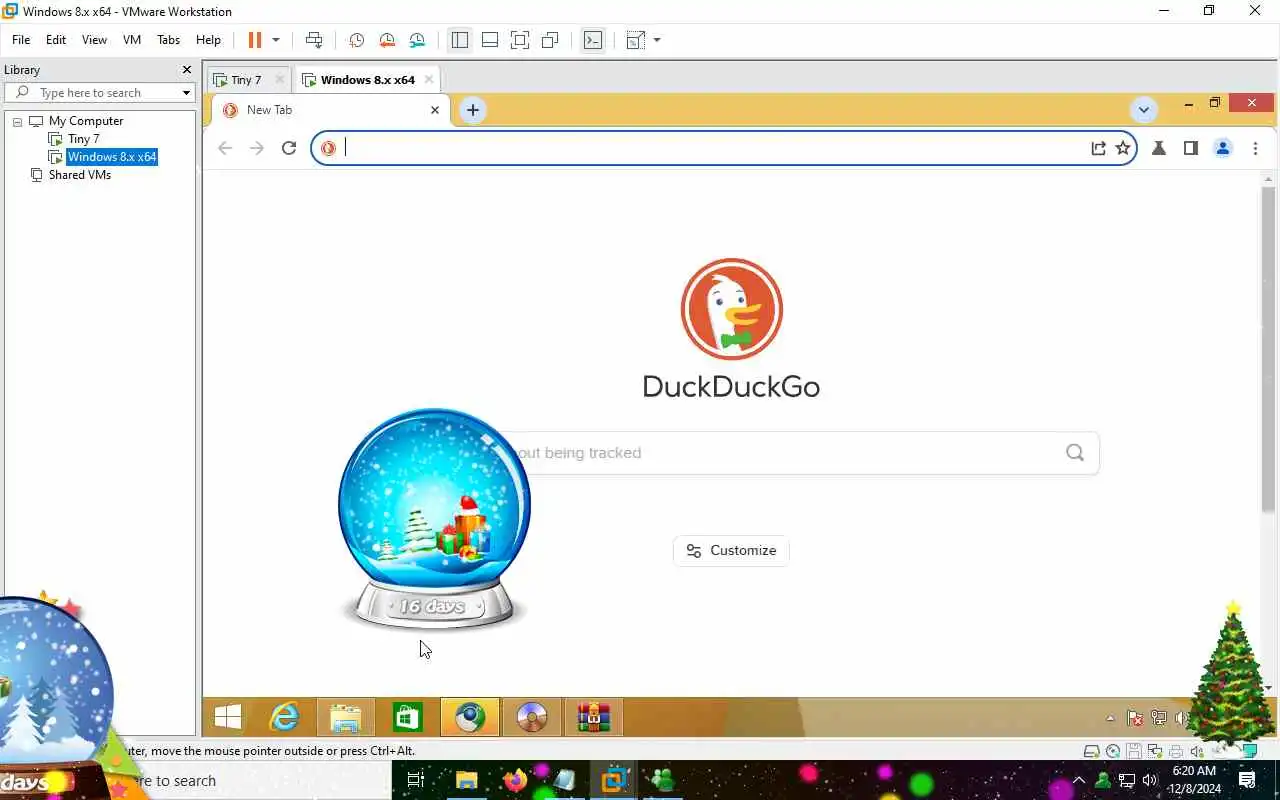The width and height of the screenshot is (1280, 800).
Task: Open the File menu in VMware
Action: pos(21,40)
